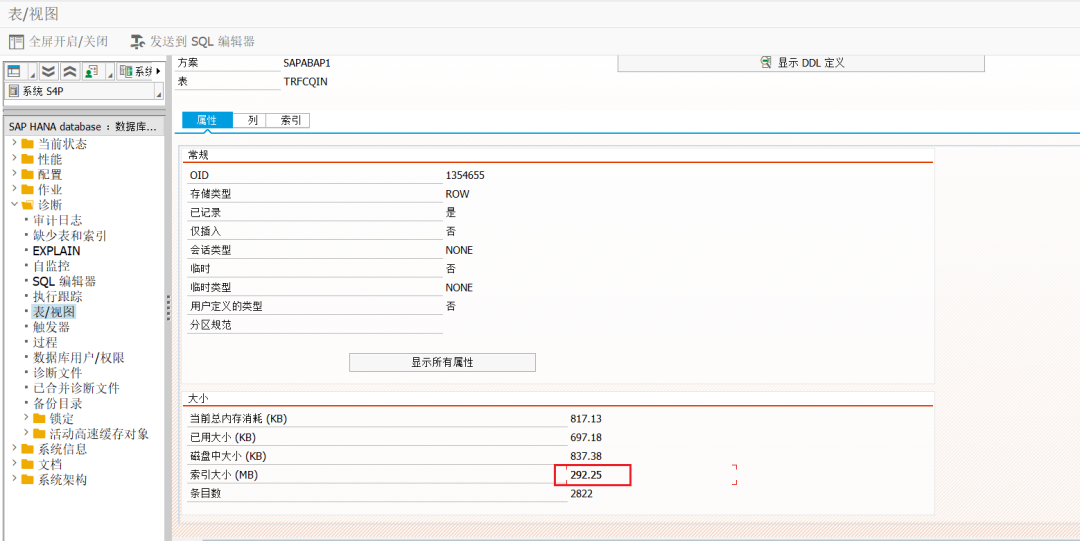Image resolution: width=1080 pixels, height=541 pixels.
Task: Click the storage type value ROW
Action: tap(457, 194)
